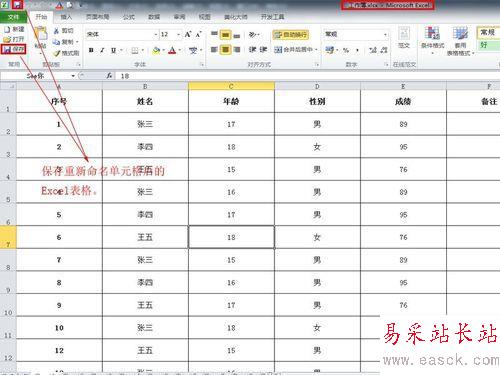The image size is (500, 375).
Task: Click the Cut (剪切) scissors icon
Action: [56, 31]
